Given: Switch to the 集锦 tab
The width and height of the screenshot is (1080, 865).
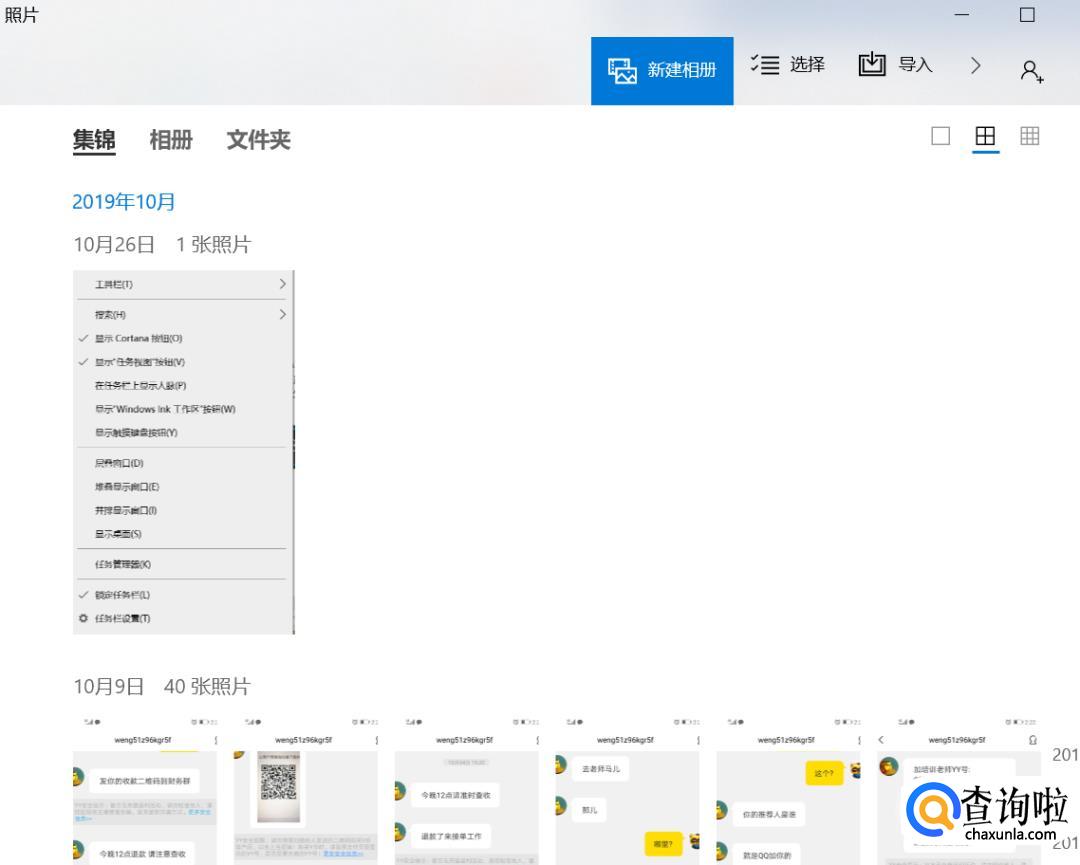Looking at the screenshot, I should point(94,140).
